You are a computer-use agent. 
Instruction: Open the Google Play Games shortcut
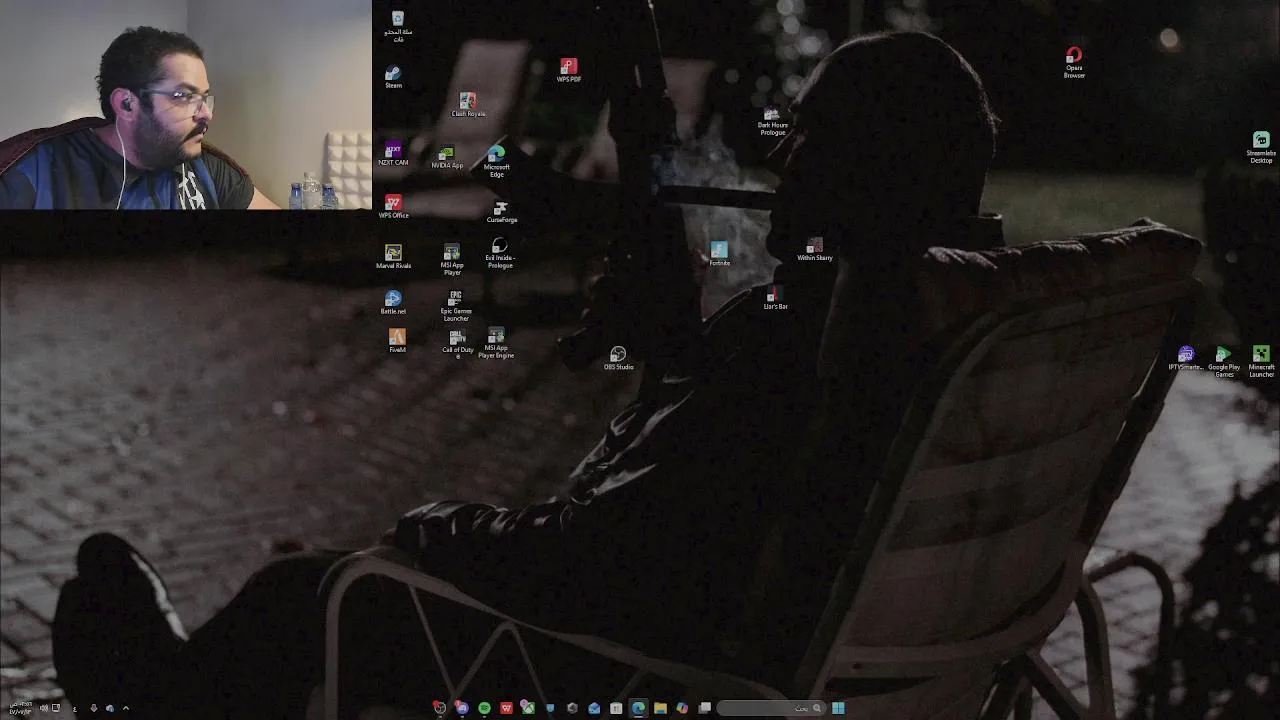(1223, 361)
